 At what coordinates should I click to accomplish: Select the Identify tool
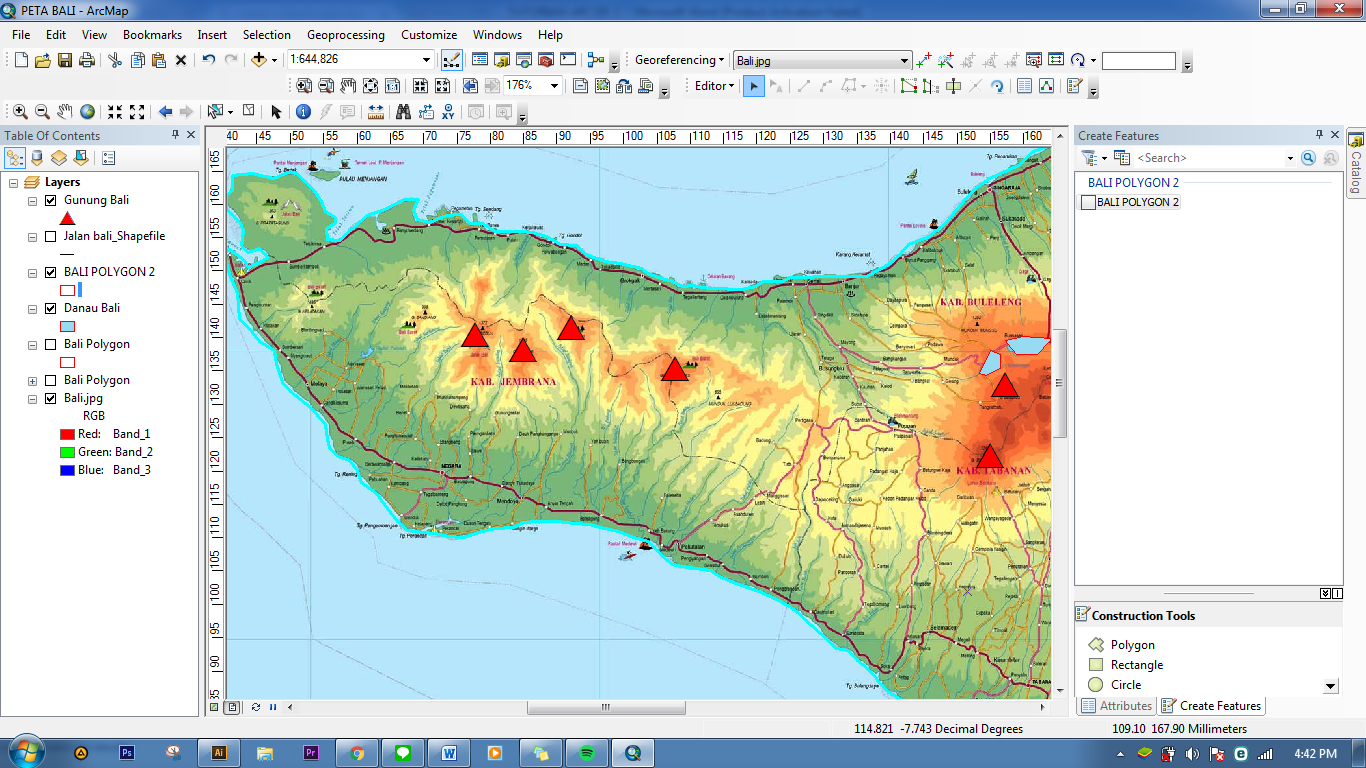tap(303, 112)
